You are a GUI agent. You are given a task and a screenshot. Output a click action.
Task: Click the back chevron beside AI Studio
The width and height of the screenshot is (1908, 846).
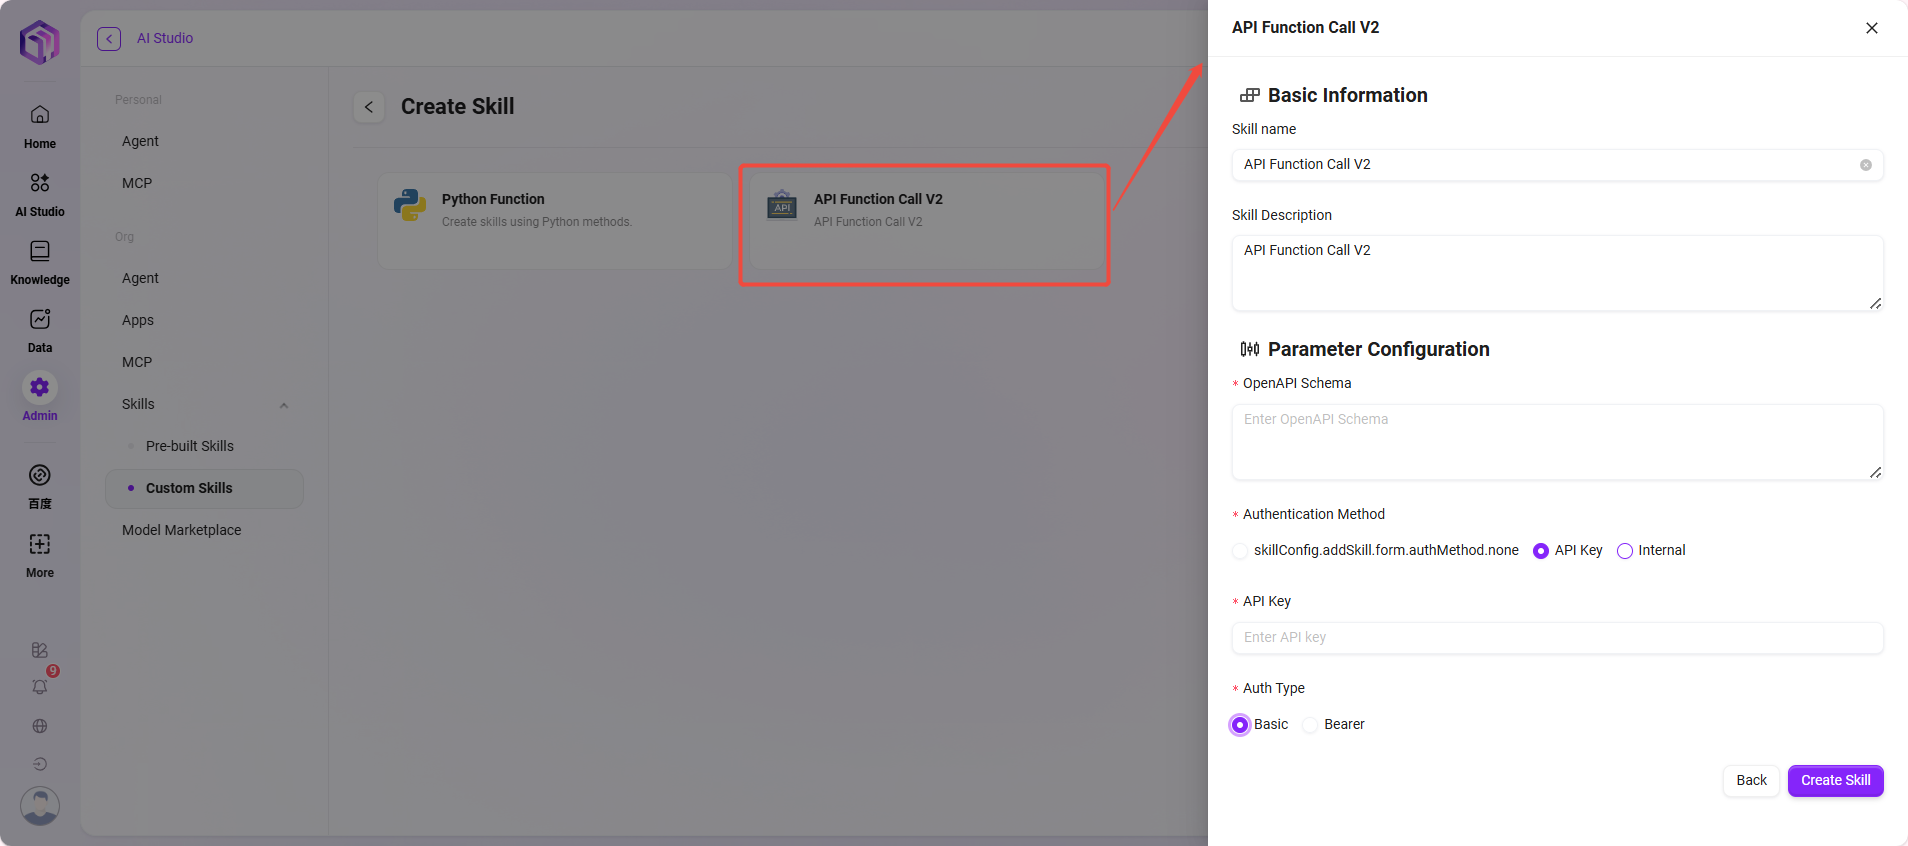109,39
